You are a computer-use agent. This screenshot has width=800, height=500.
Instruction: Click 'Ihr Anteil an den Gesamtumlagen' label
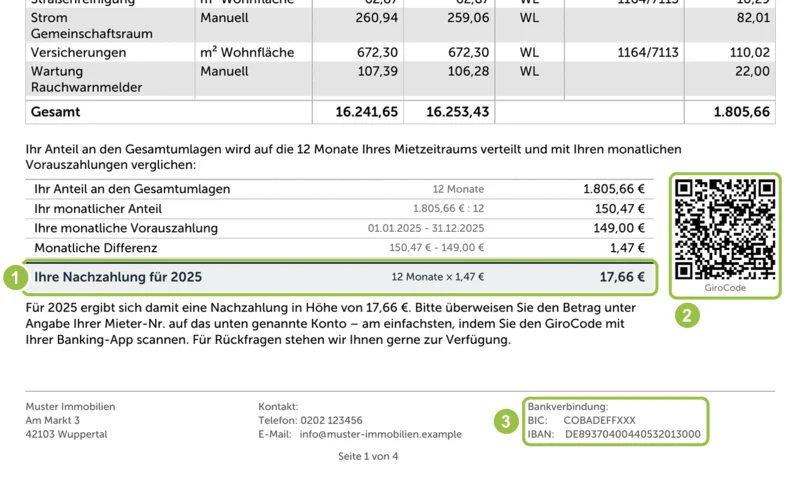(132, 189)
